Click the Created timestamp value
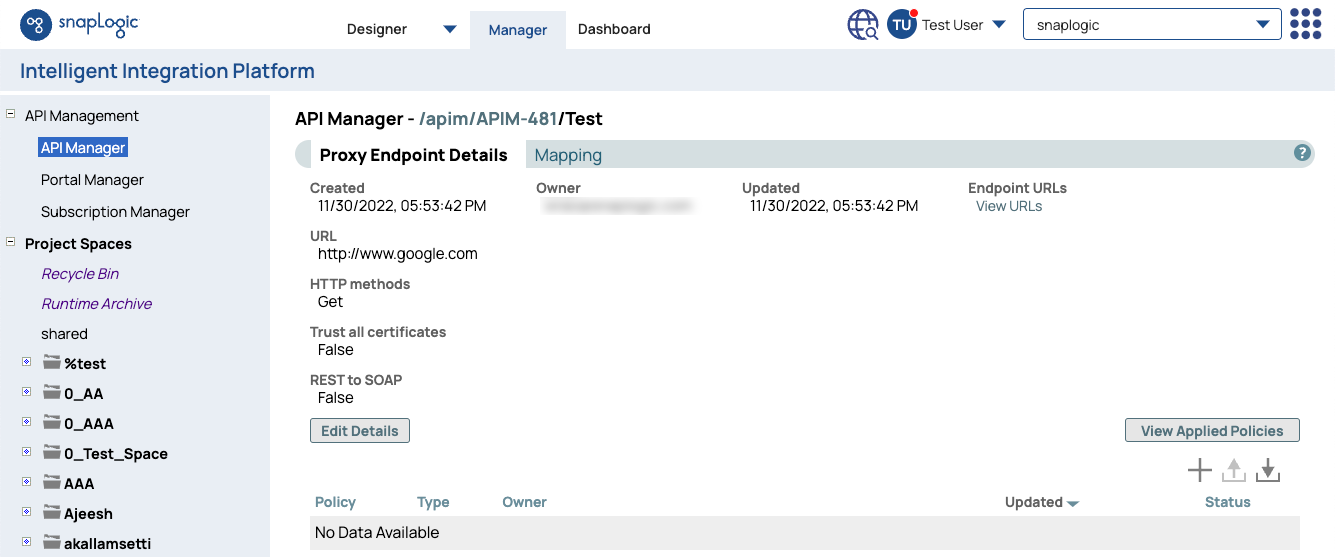 coord(402,206)
